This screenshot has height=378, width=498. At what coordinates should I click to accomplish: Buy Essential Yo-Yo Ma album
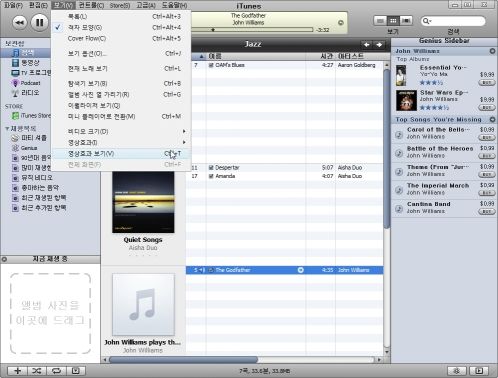[486, 82]
